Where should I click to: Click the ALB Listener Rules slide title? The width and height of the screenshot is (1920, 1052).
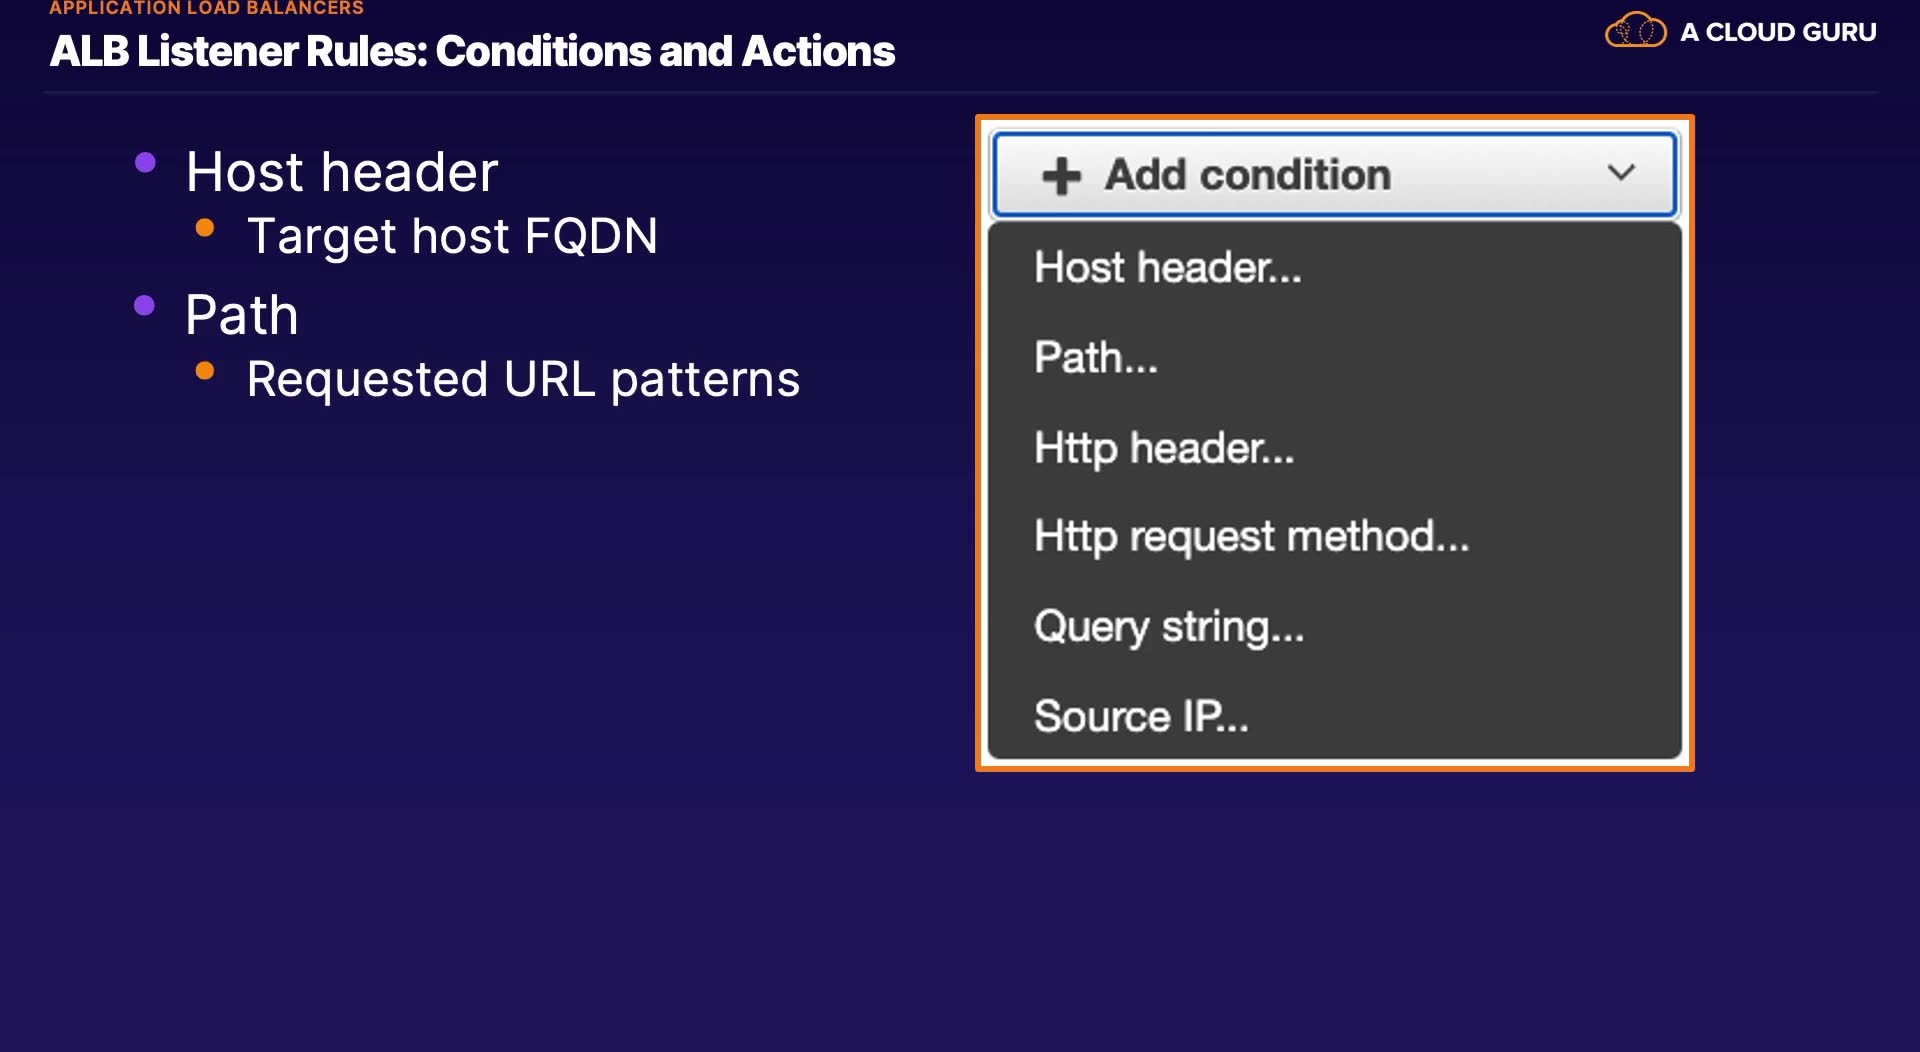click(472, 52)
